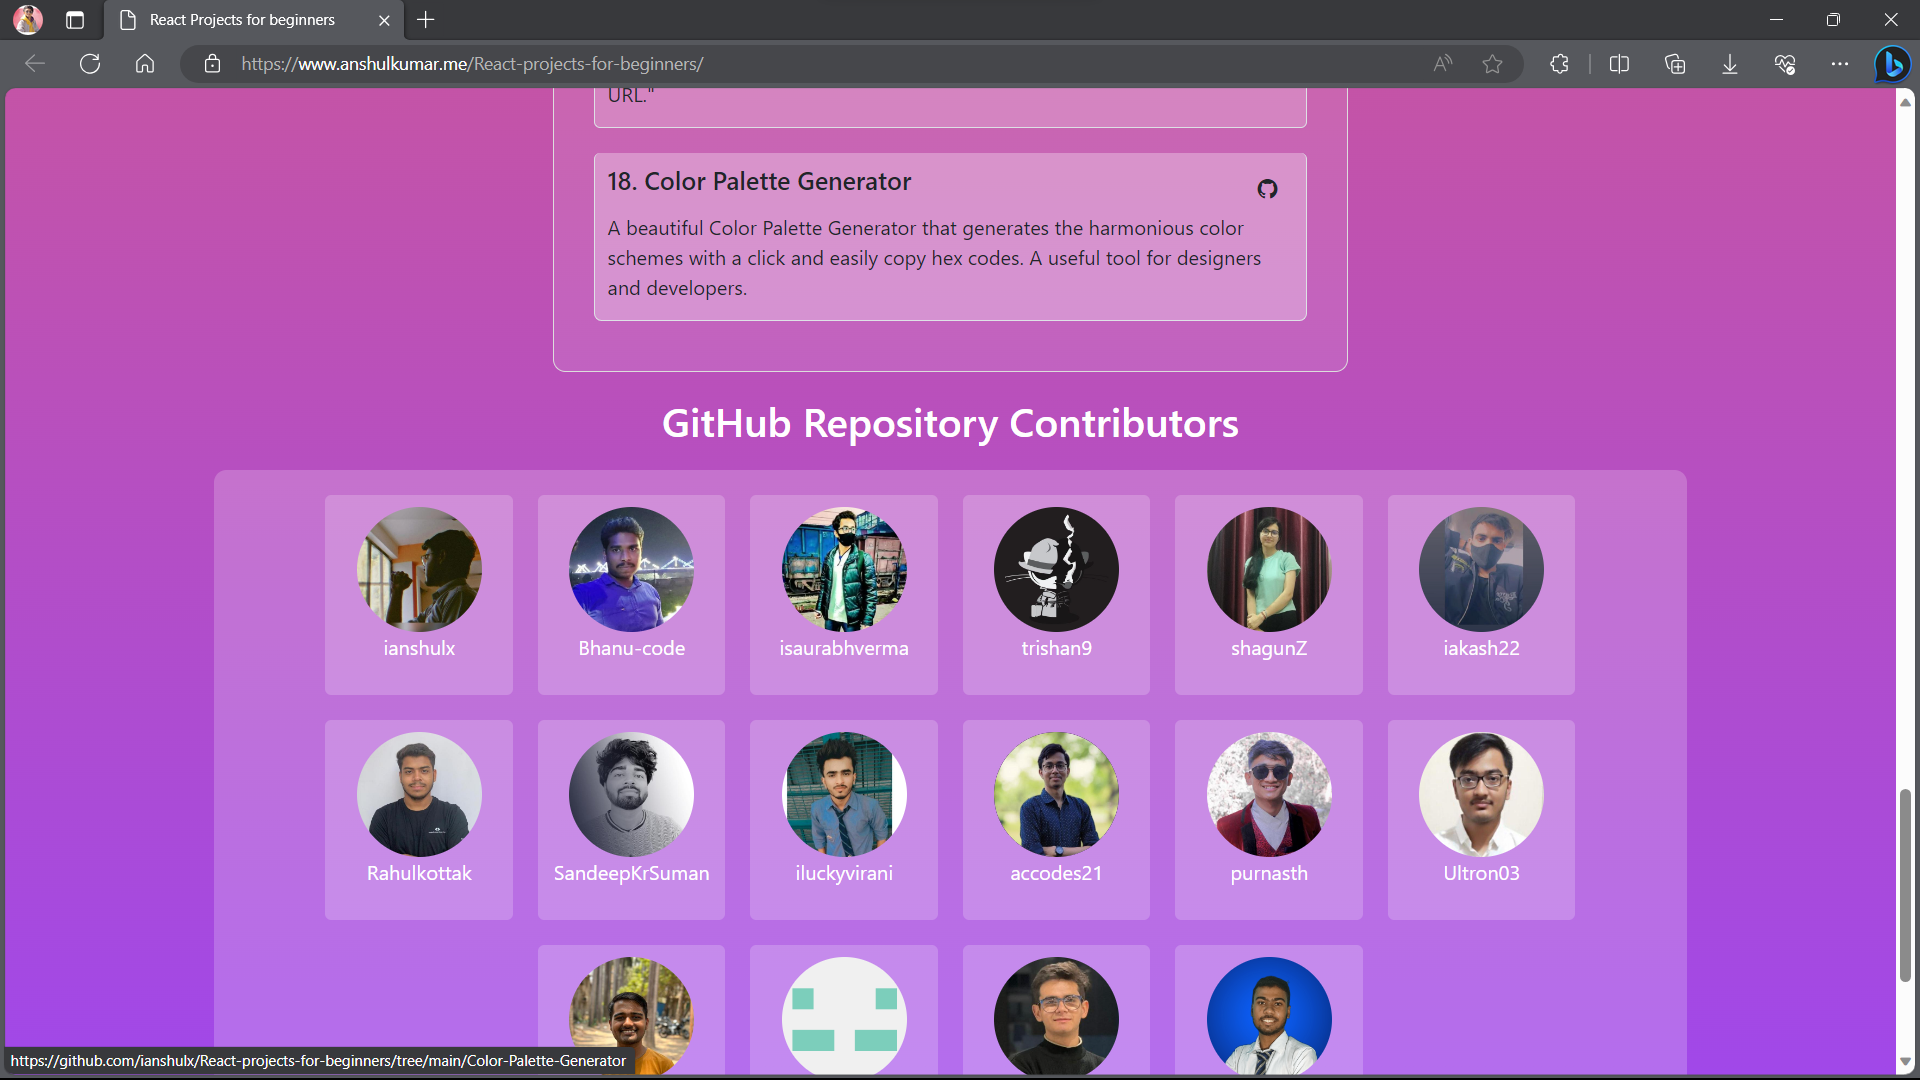1920x1080 pixels.
Task: Open identicon avatar in third contributor row
Action: coord(844,1016)
